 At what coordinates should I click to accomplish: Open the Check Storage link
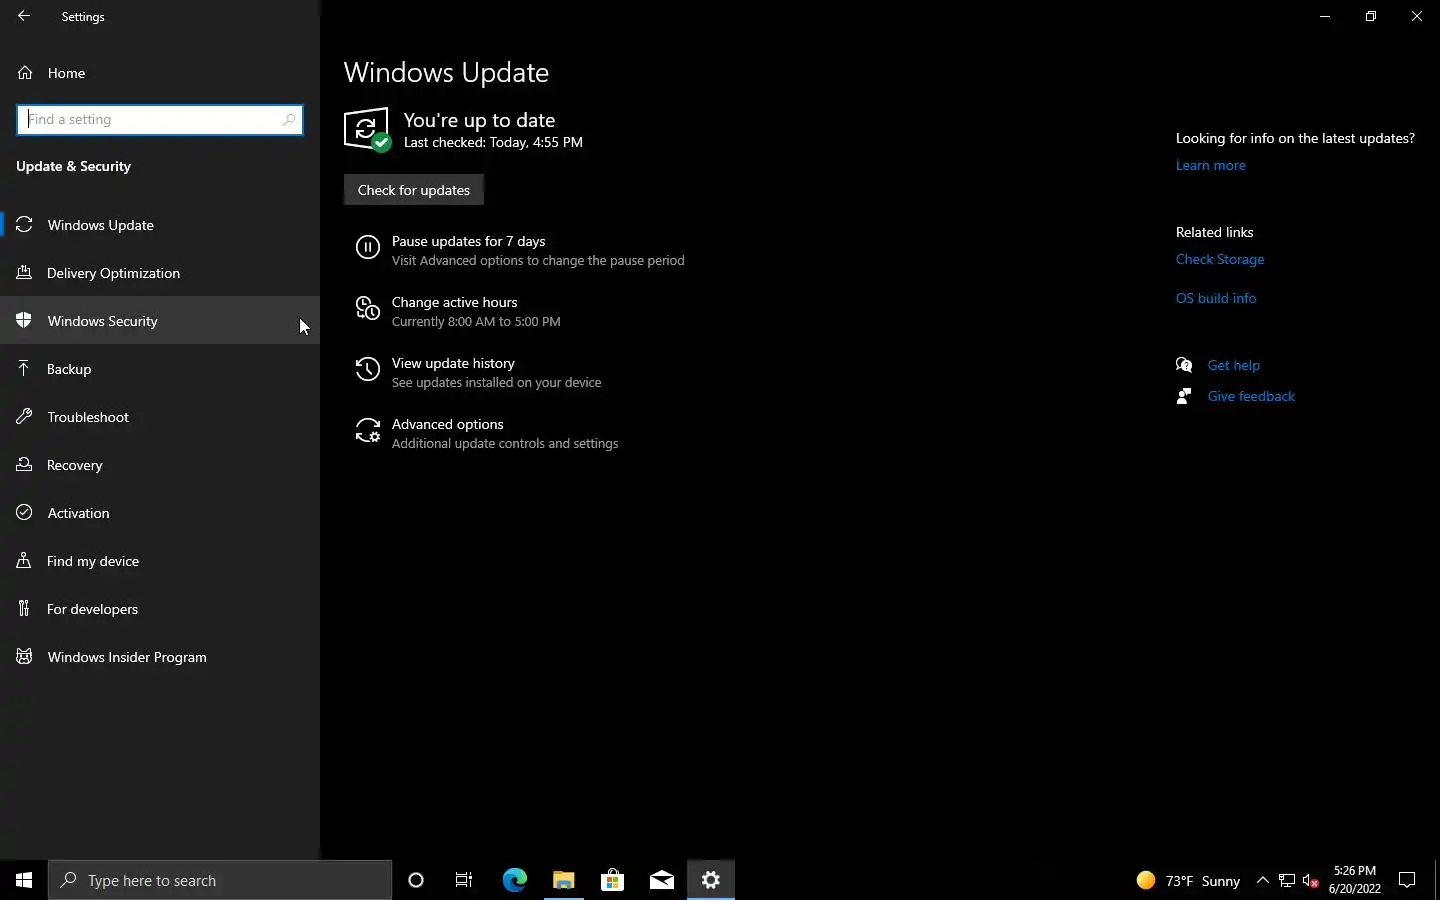tap(1220, 259)
